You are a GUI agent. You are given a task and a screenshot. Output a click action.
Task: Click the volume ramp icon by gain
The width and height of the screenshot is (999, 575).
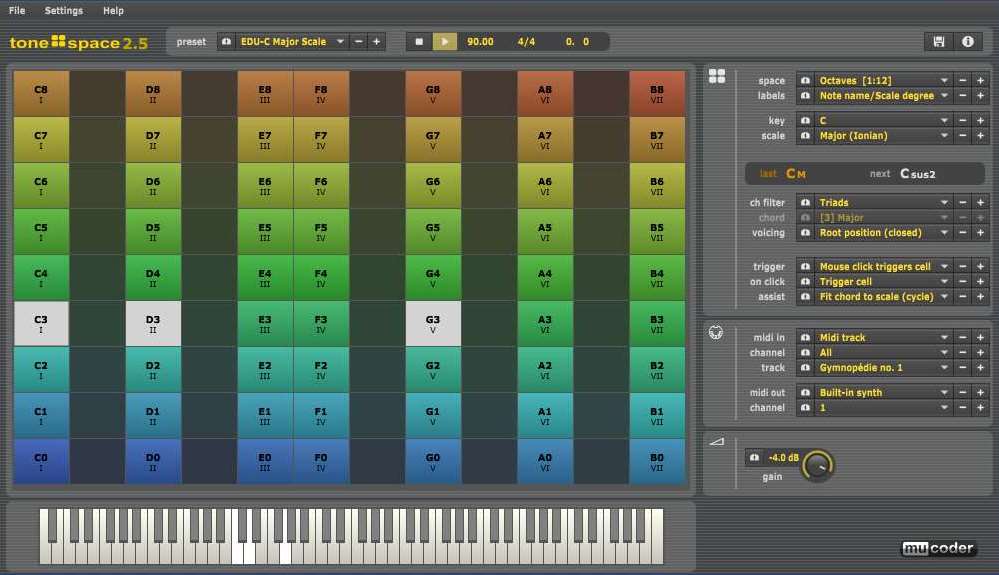pos(716,440)
